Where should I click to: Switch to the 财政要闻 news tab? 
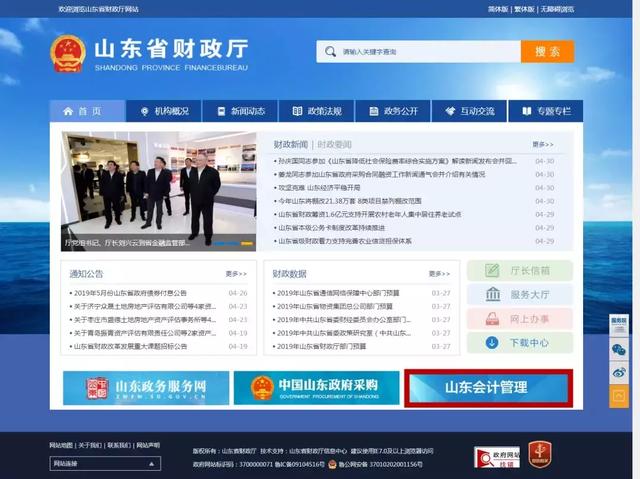(x=334, y=144)
